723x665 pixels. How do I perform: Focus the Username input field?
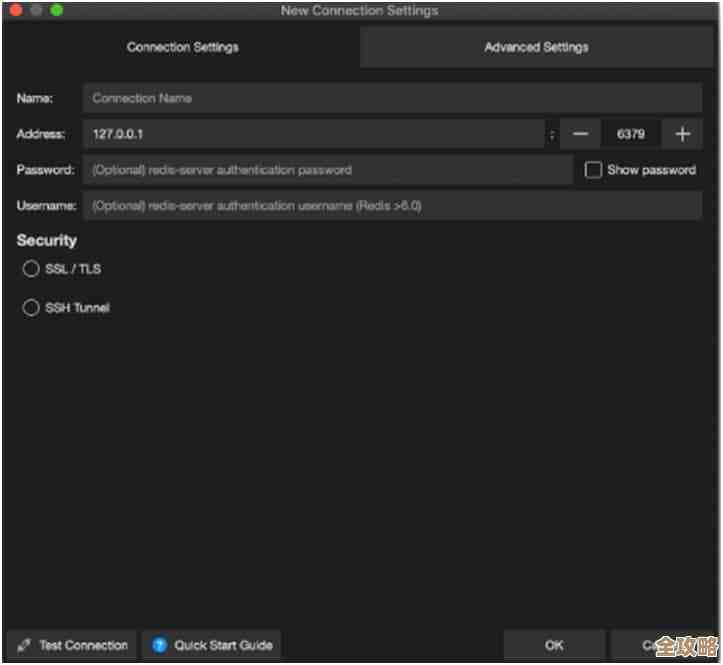click(x=392, y=206)
